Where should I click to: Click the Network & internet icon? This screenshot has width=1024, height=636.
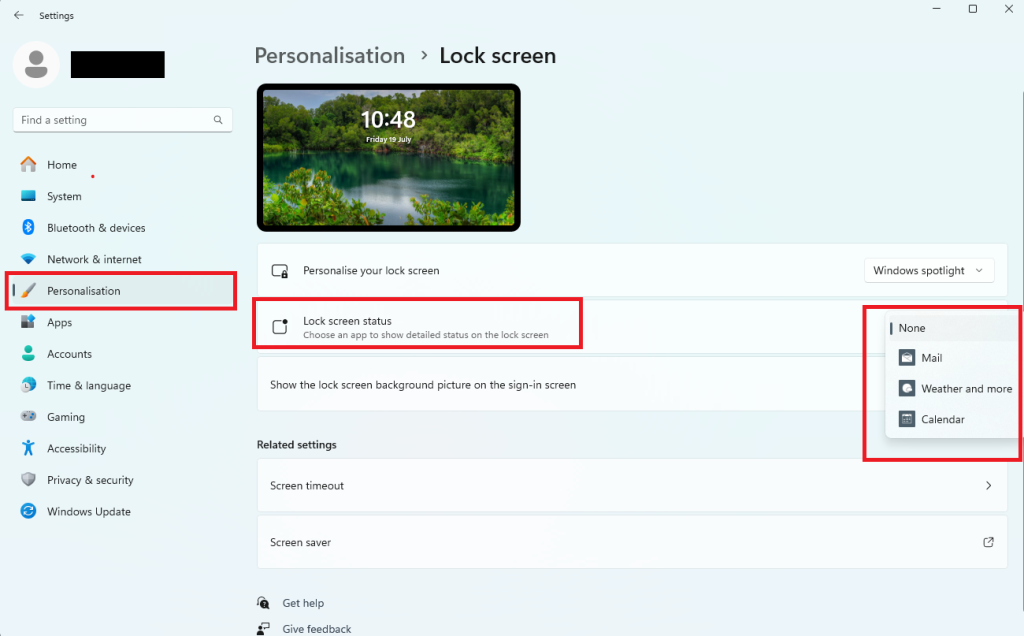(28, 259)
